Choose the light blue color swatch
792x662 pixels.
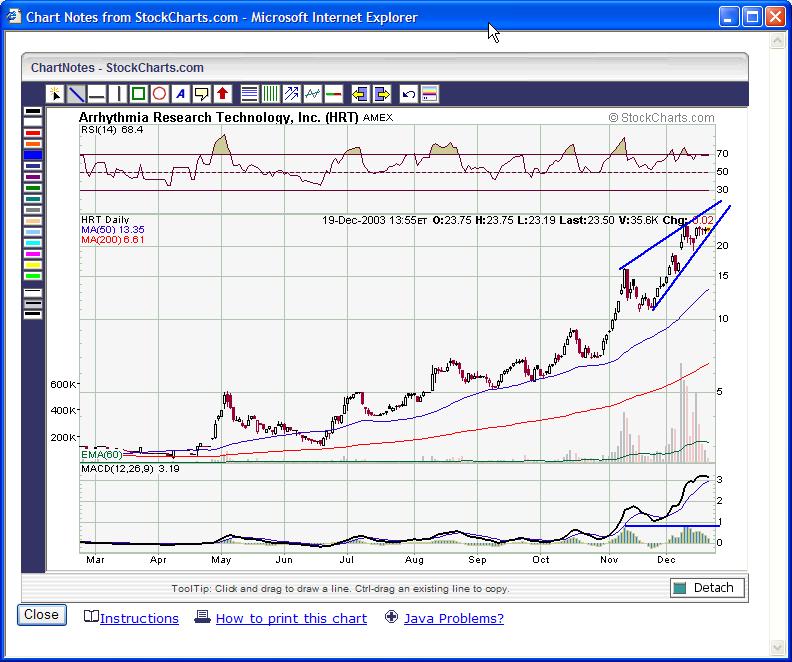coord(33,232)
